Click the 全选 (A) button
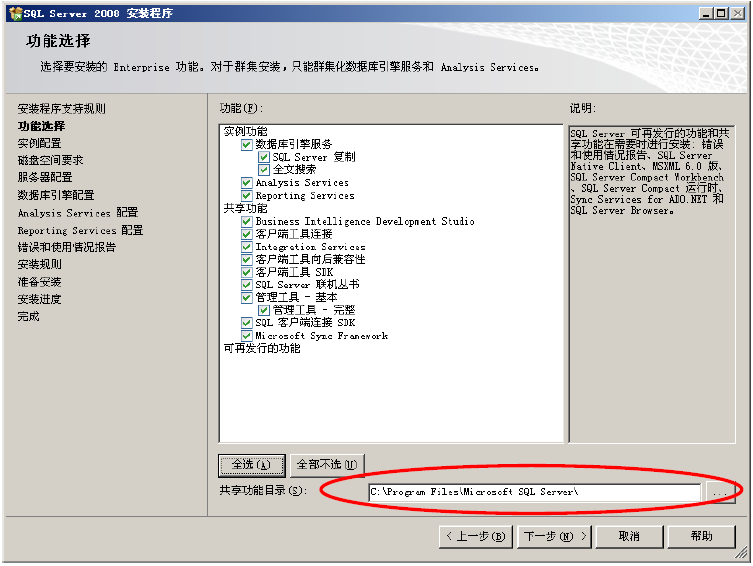This screenshot has height=566, width=753. (x=252, y=465)
